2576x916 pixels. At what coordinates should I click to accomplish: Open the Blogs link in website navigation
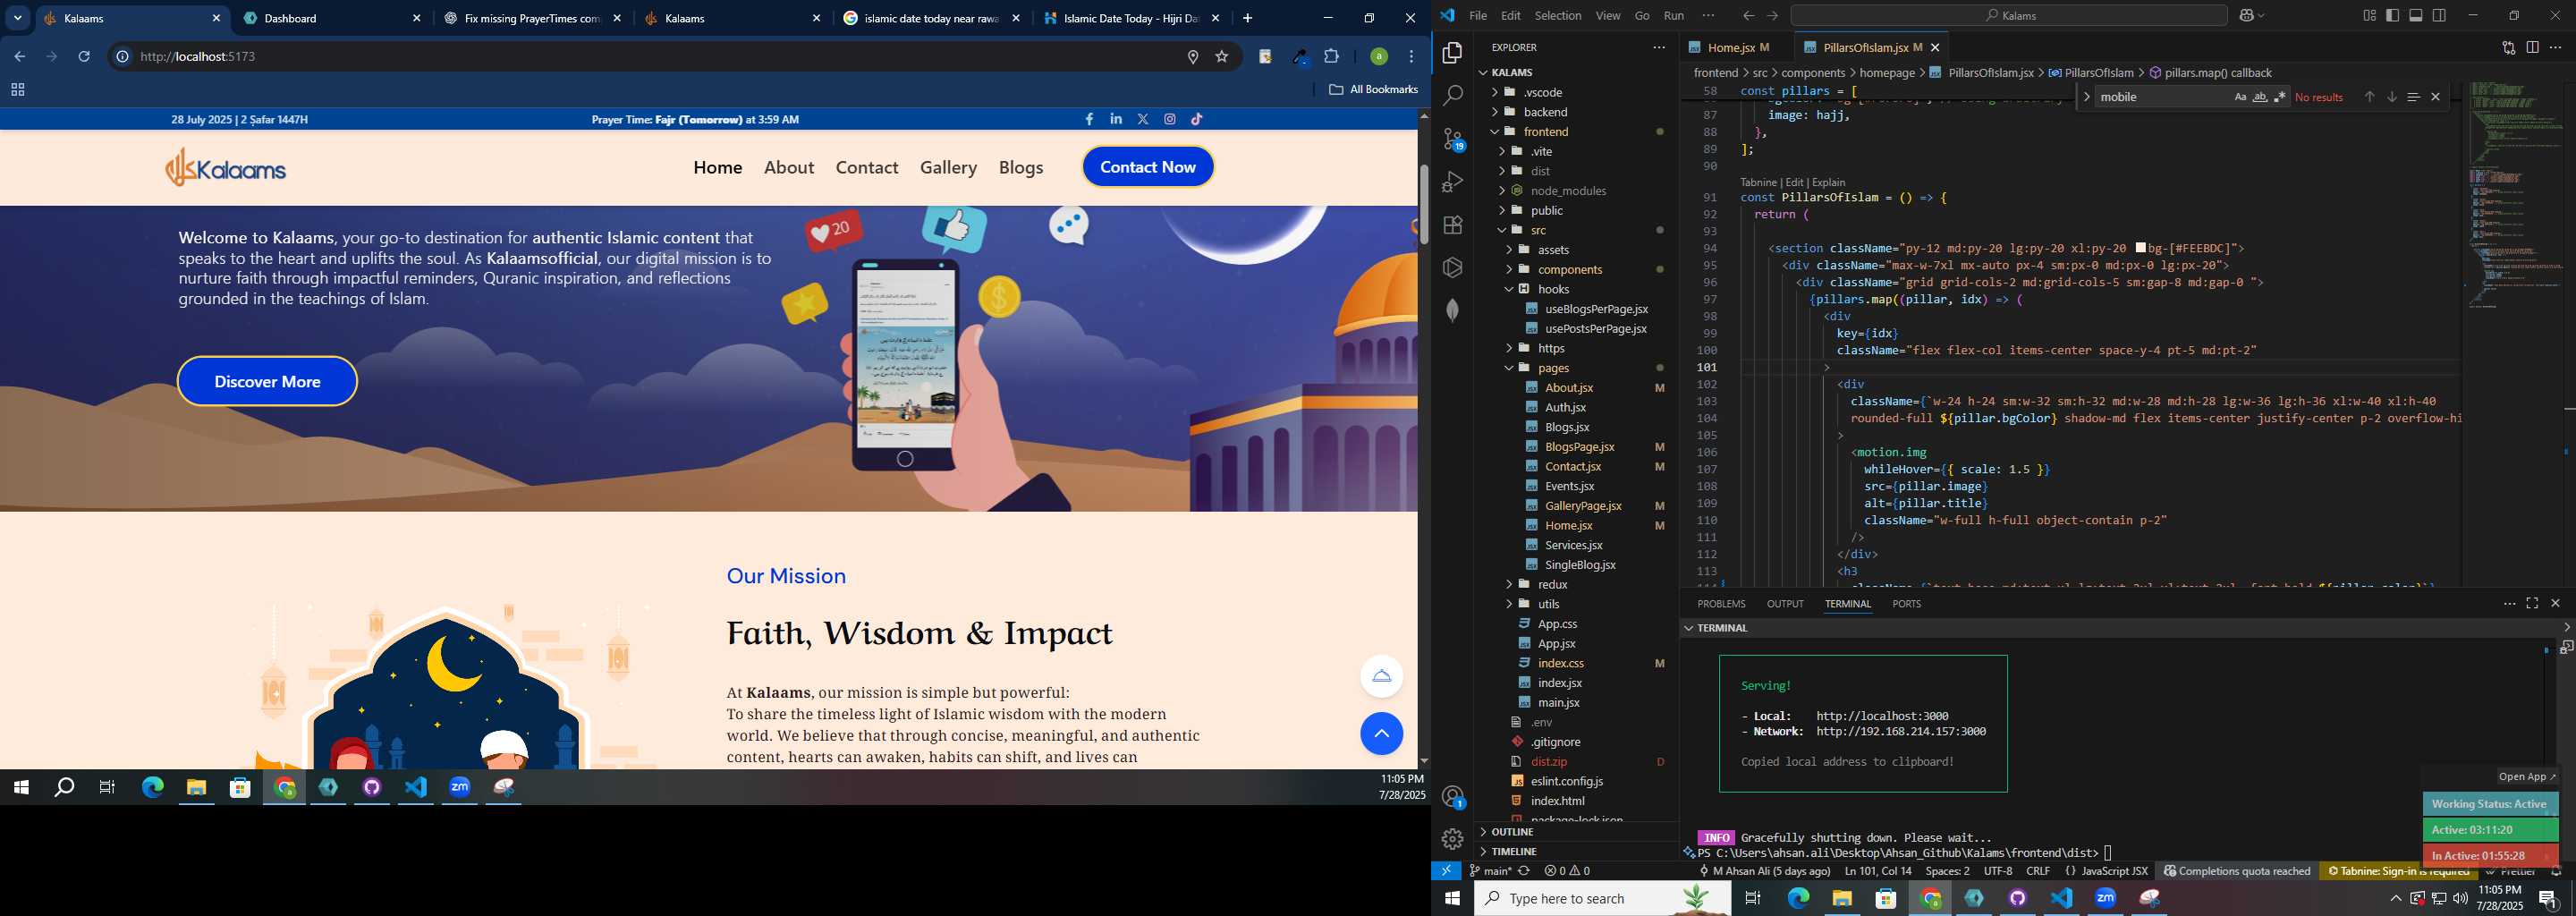[x=1021, y=167]
